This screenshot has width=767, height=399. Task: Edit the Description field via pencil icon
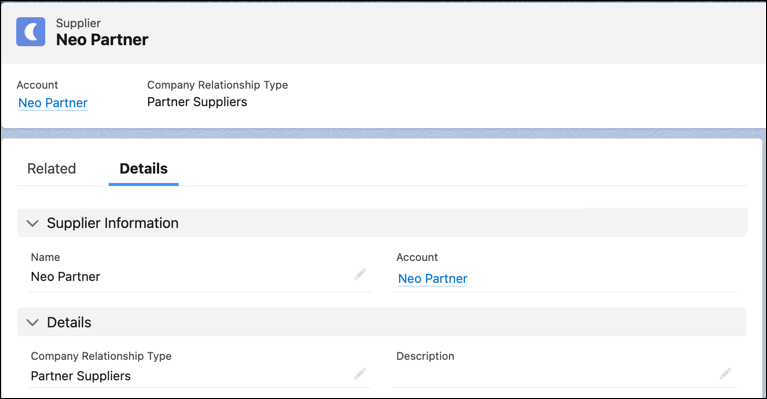click(725, 374)
